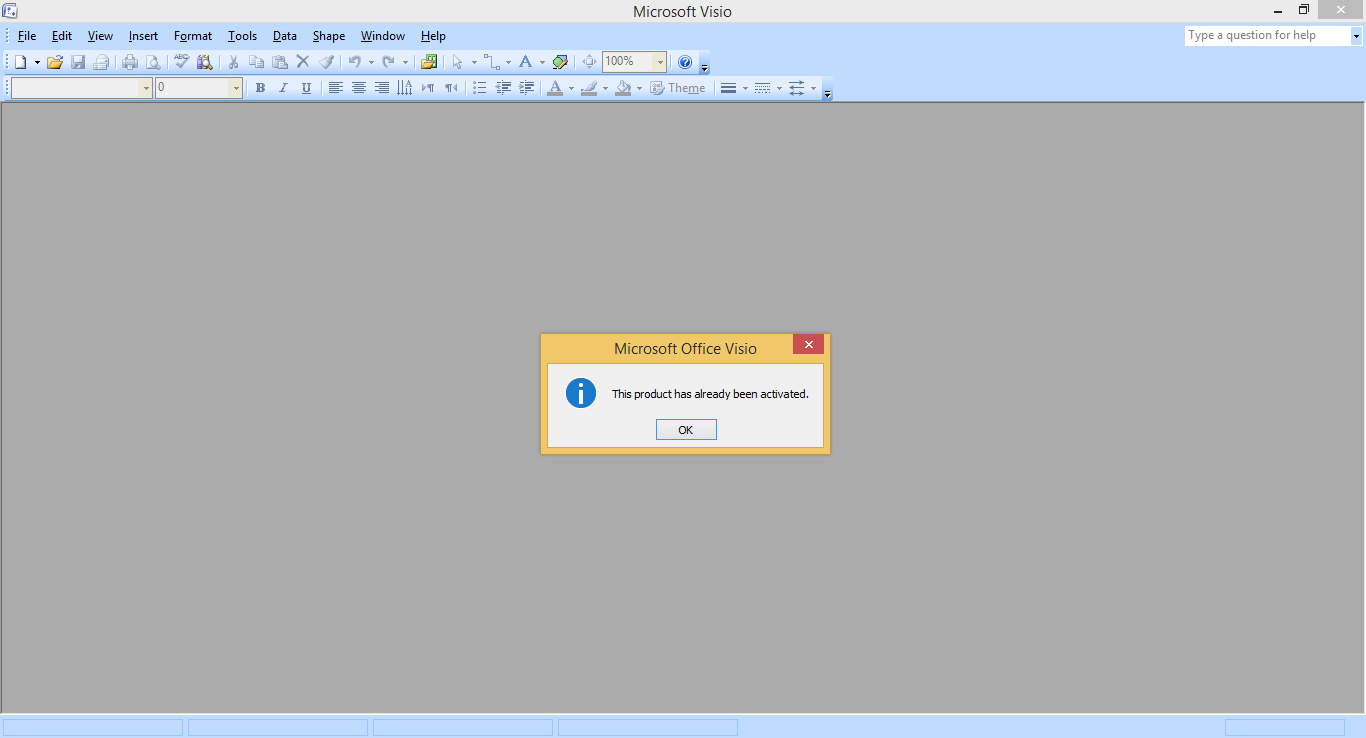Toggle Align Left
The width and height of the screenshot is (1366, 738).
(x=336, y=88)
